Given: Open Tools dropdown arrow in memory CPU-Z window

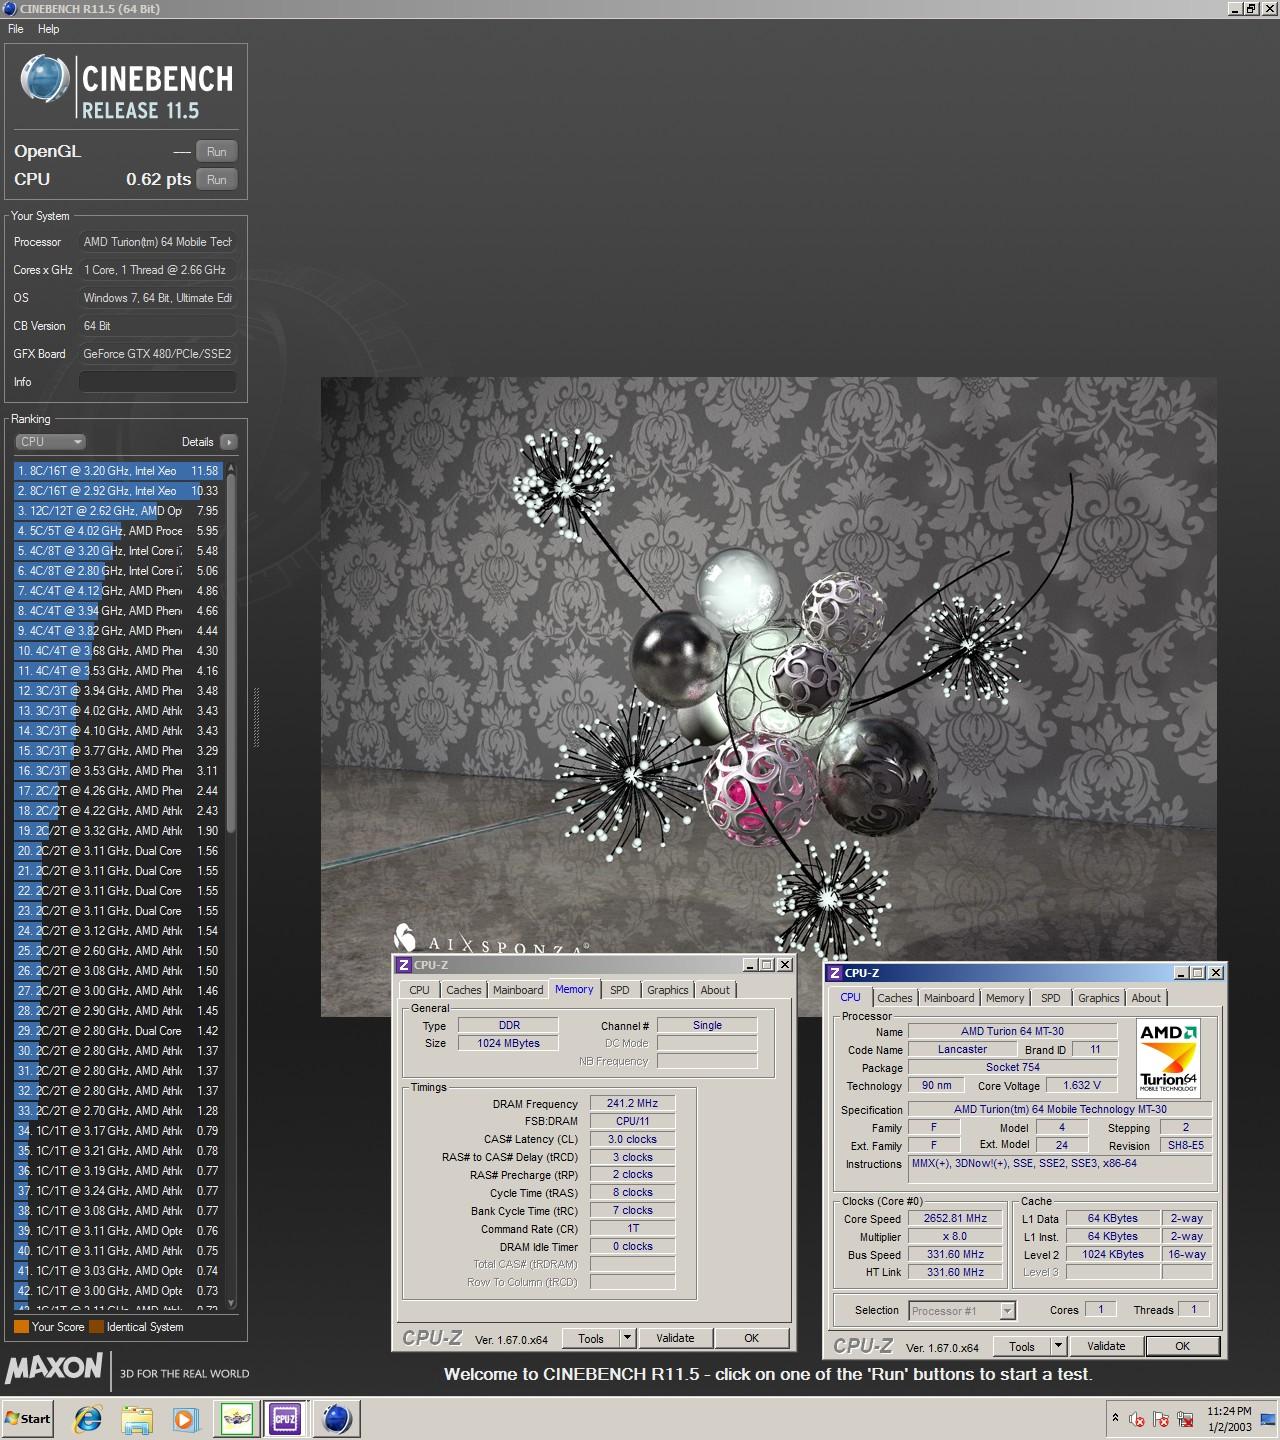Looking at the screenshot, I should point(627,1339).
